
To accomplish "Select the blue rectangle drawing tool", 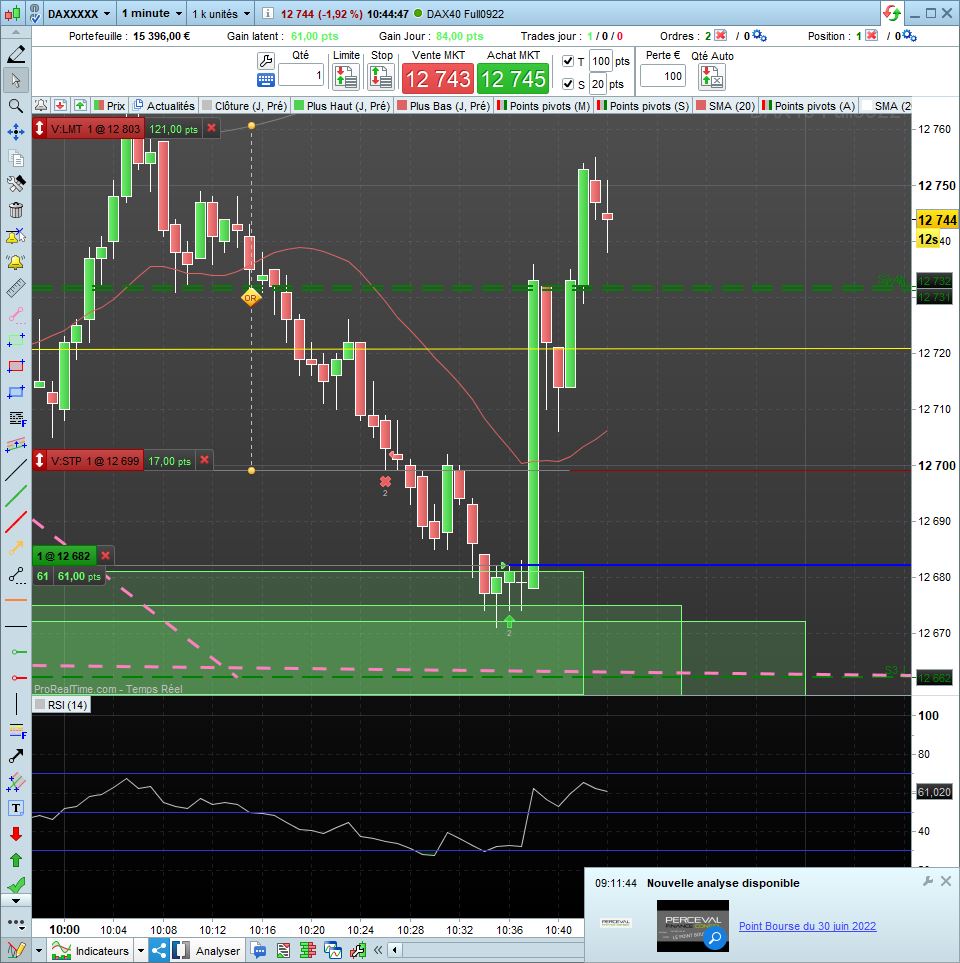I will 16,392.
